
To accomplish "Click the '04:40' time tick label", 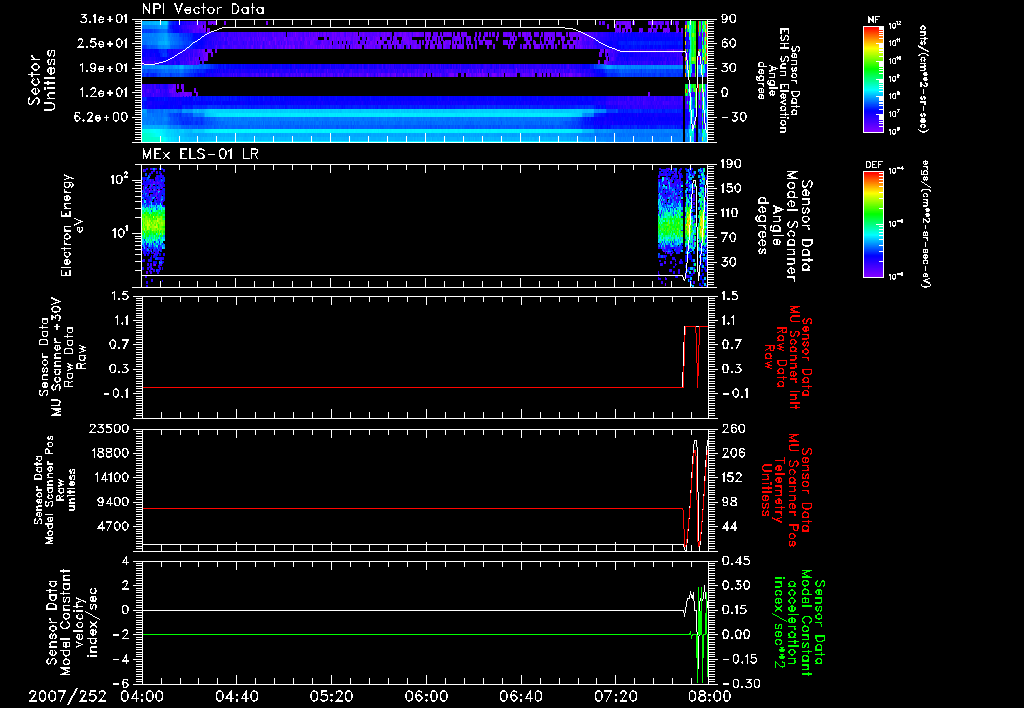I will click(237, 696).
